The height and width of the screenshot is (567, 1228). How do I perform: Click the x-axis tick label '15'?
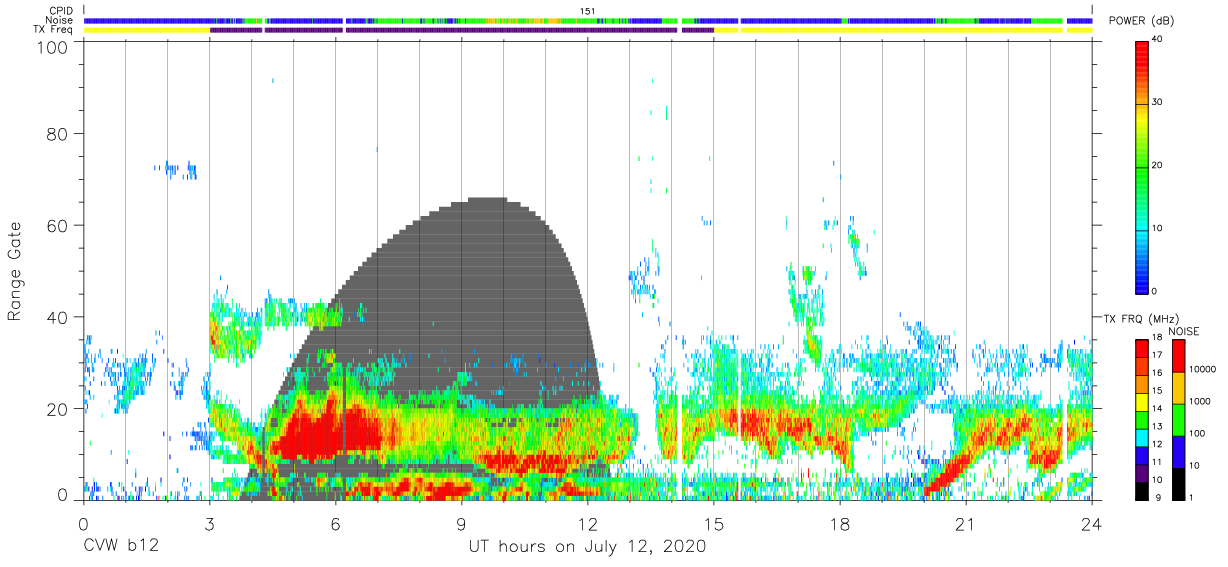point(714,522)
